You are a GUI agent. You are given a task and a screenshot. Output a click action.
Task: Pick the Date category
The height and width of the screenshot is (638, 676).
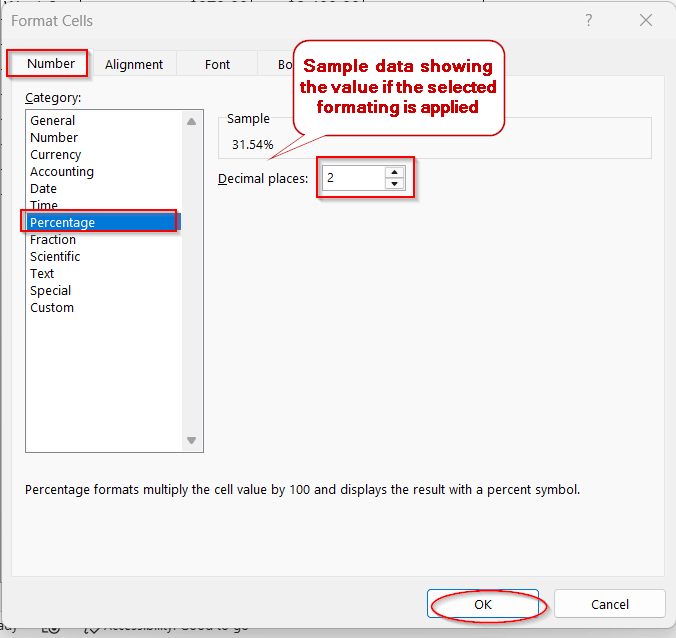click(44, 188)
